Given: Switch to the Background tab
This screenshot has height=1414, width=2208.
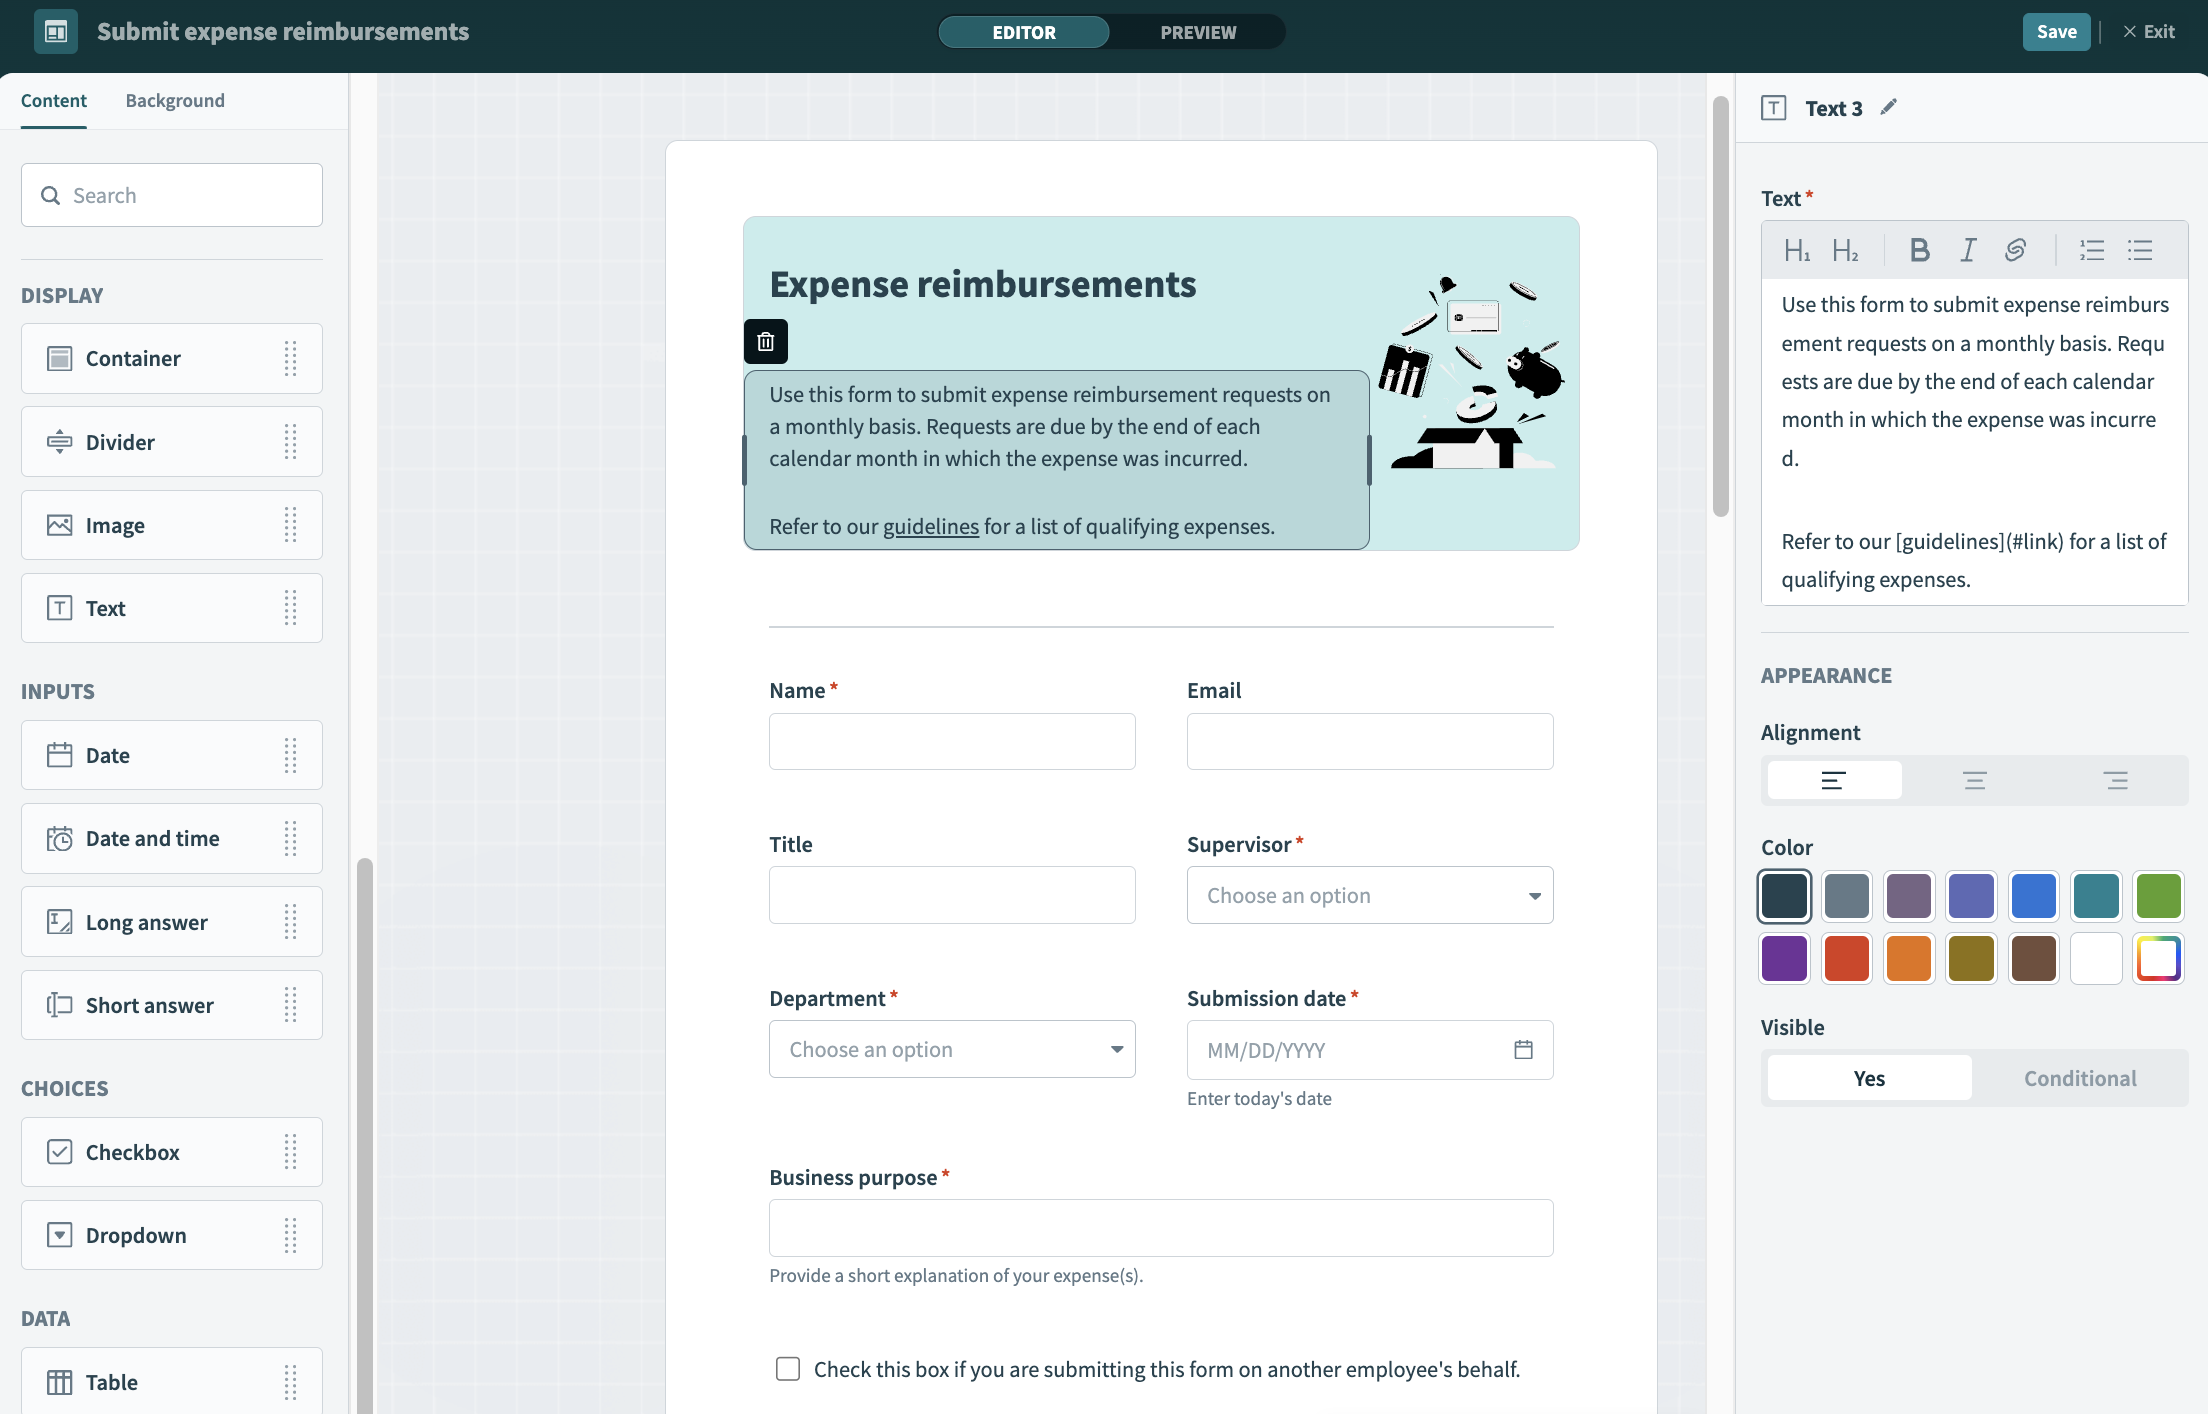Looking at the screenshot, I should coord(174,100).
